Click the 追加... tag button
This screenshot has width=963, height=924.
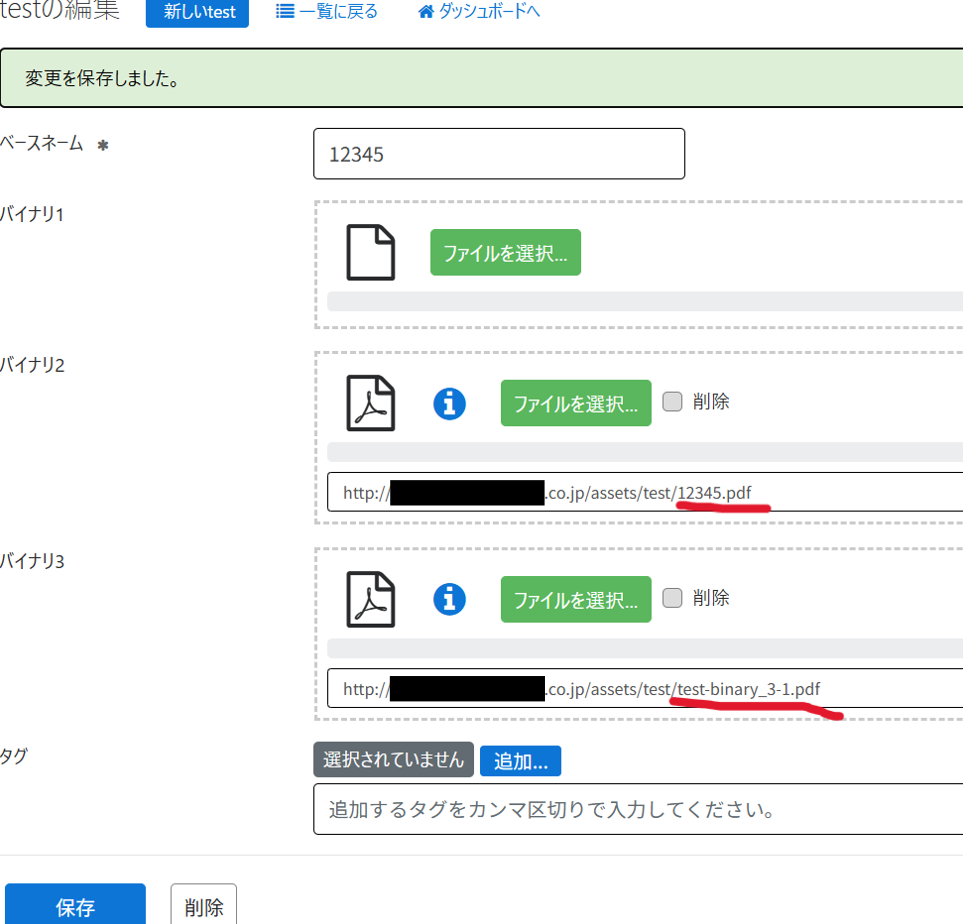coord(520,761)
